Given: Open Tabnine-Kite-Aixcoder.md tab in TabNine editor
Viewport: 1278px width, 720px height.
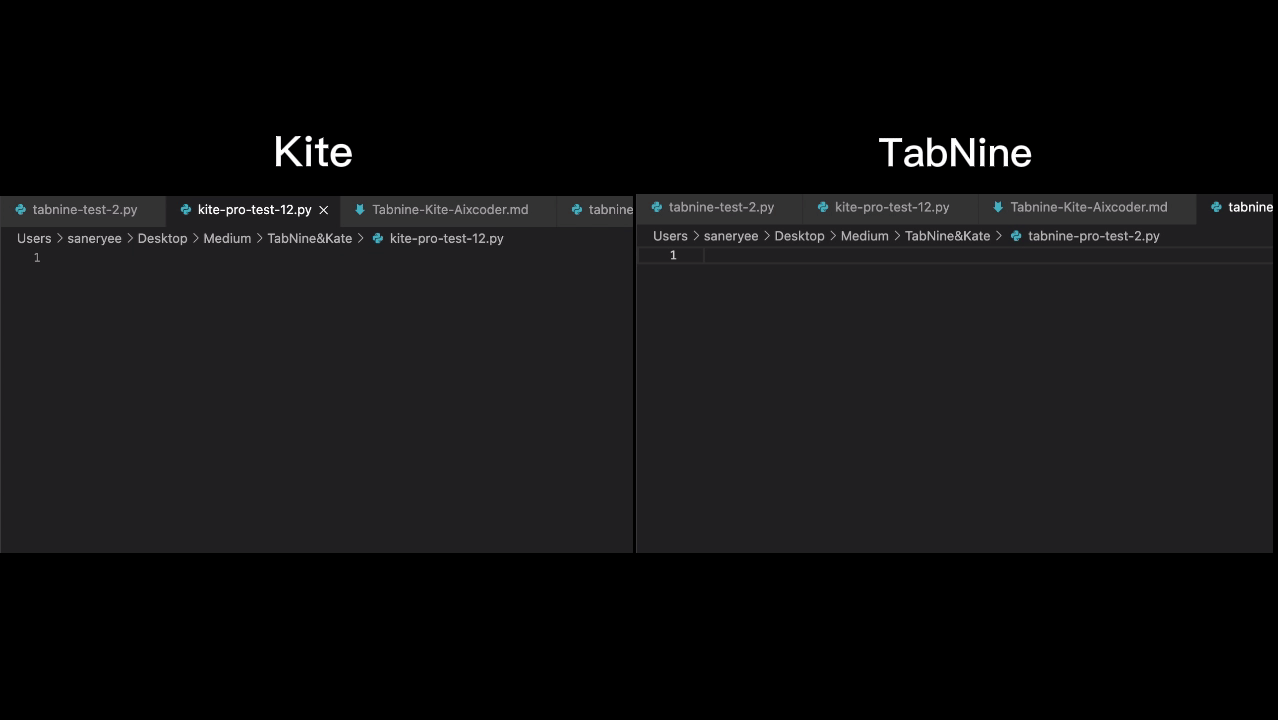Looking at the screenshot, I should (1088, 207).
